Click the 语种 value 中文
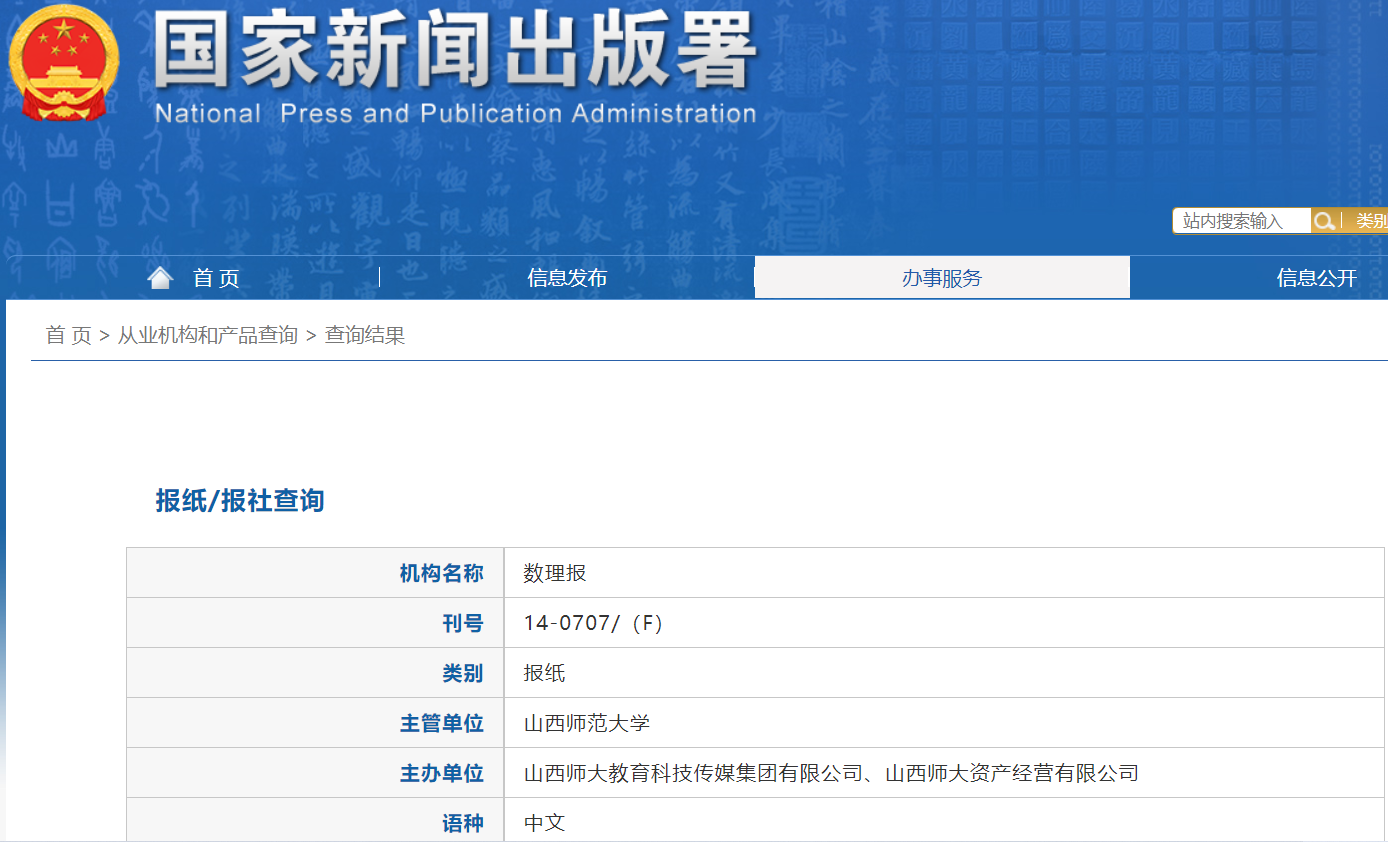The image size is (1388, 842). click(544, 820)
